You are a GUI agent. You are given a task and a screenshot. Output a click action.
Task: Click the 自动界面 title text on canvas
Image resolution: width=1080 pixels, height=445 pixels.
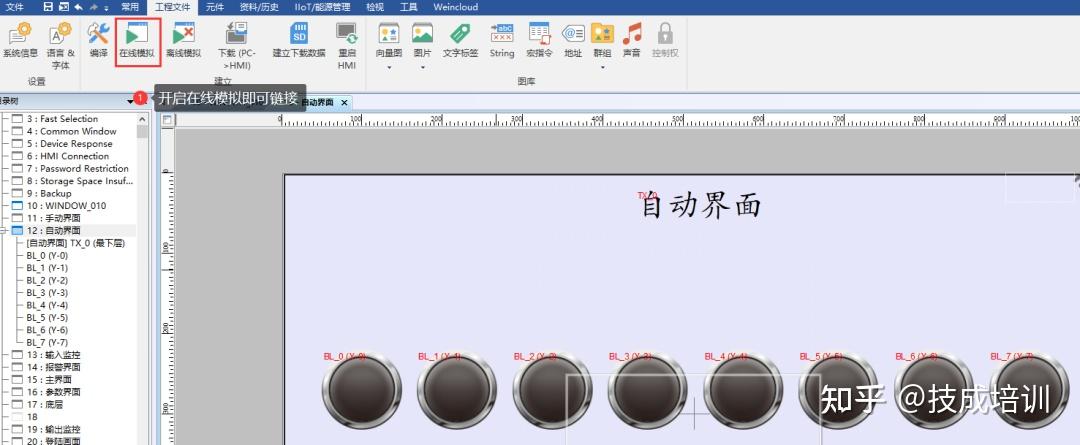(700, 205)
